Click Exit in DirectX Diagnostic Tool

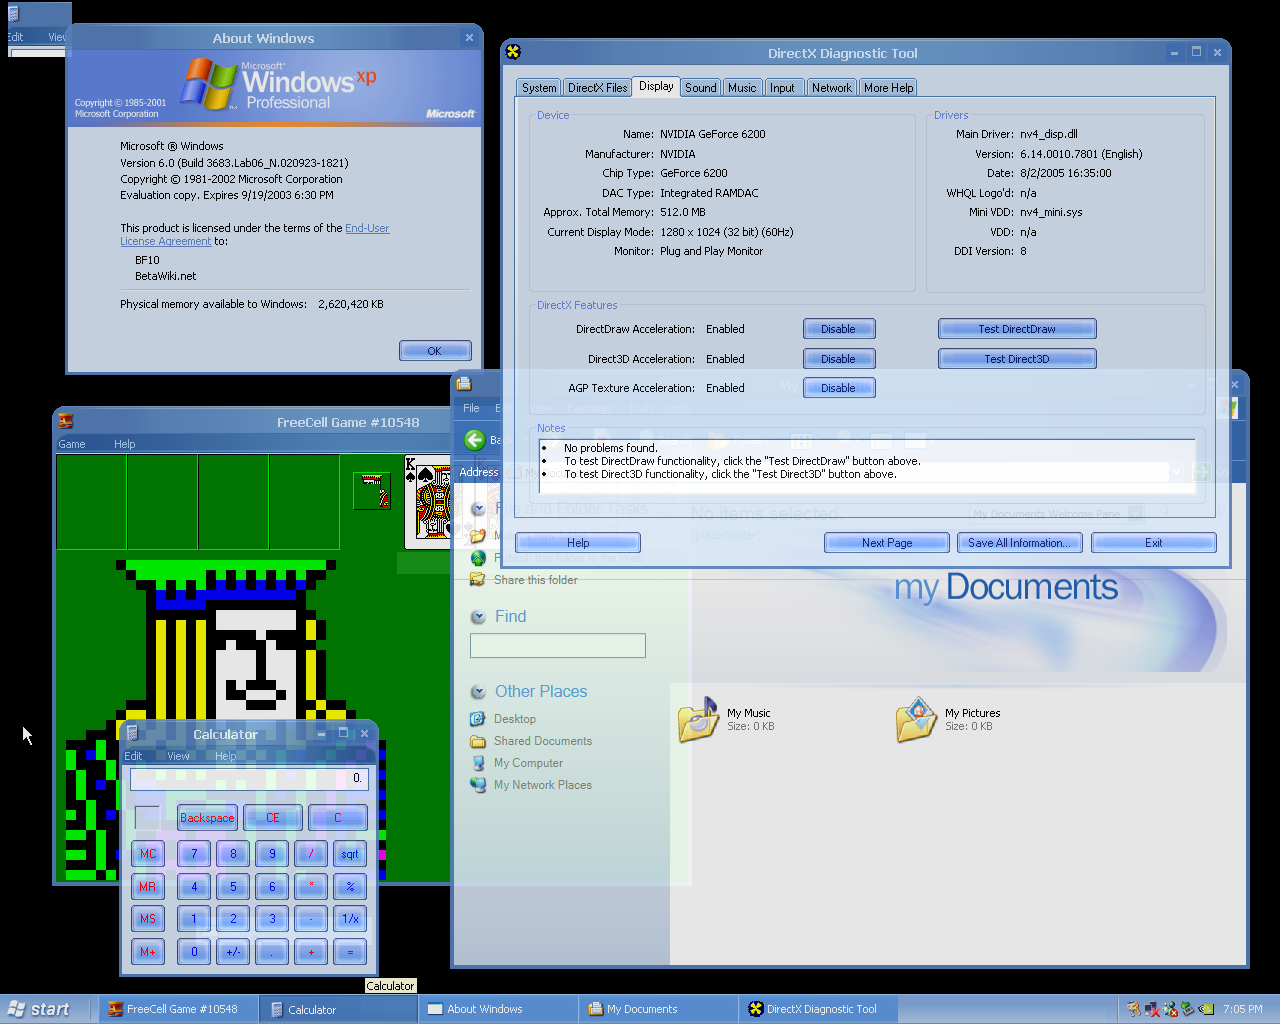pyautogui.click(x=1154, y=543)
